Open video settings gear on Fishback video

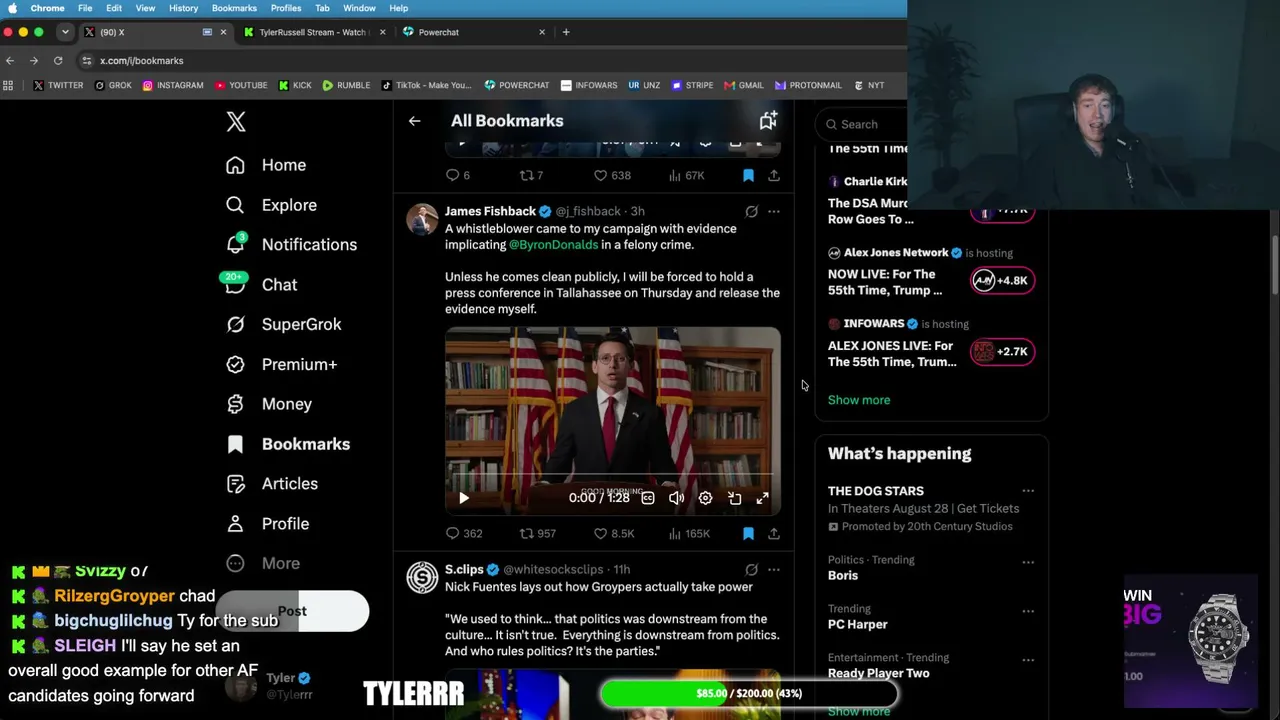click(x=705, y=498)
